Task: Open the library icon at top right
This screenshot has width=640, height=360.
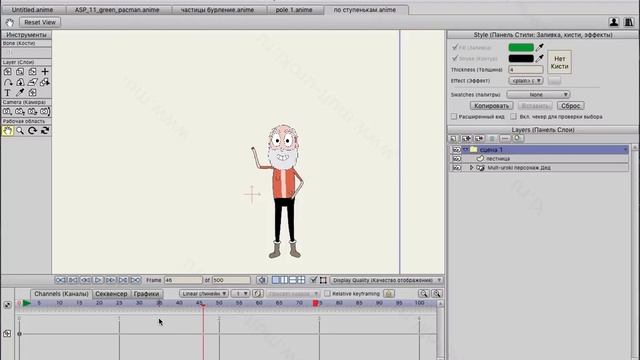Action: pos(629,22)
